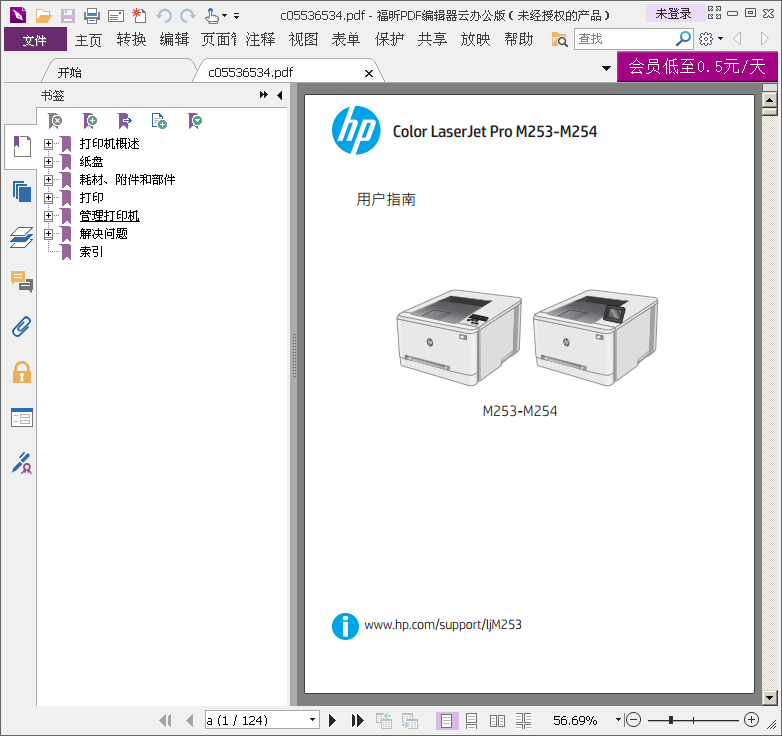The image size is (782, 736).
Task: Click the expand current bookmark icon
Action: tap(195, 121)
